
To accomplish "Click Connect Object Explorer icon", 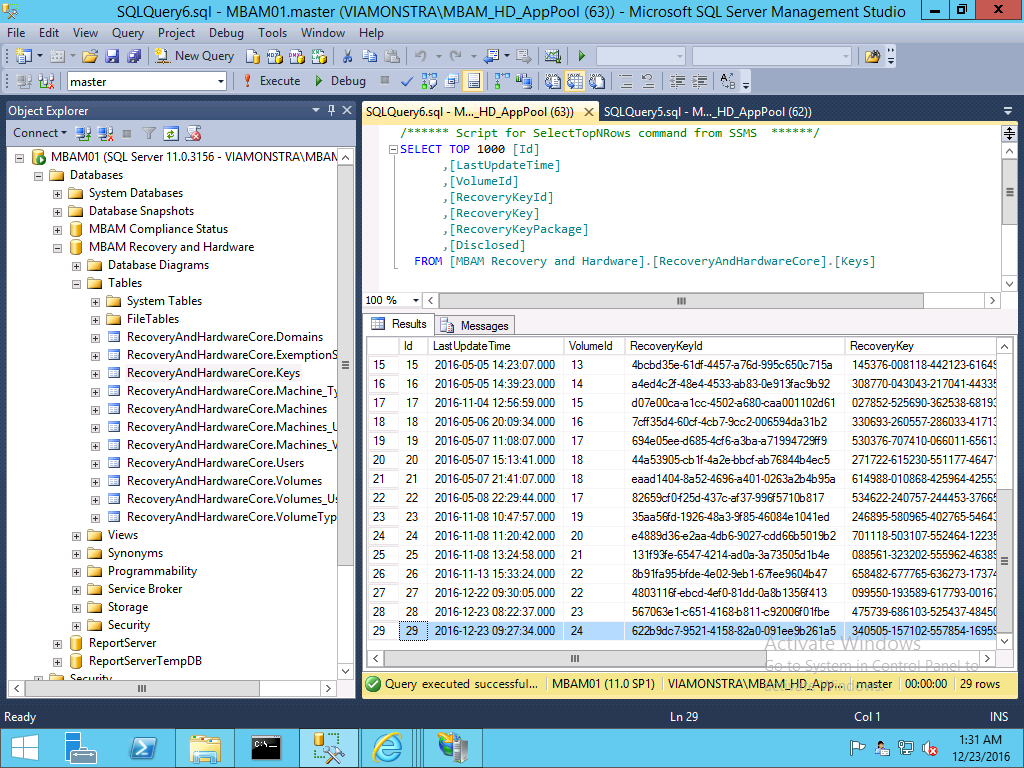I will coord(83,134).
